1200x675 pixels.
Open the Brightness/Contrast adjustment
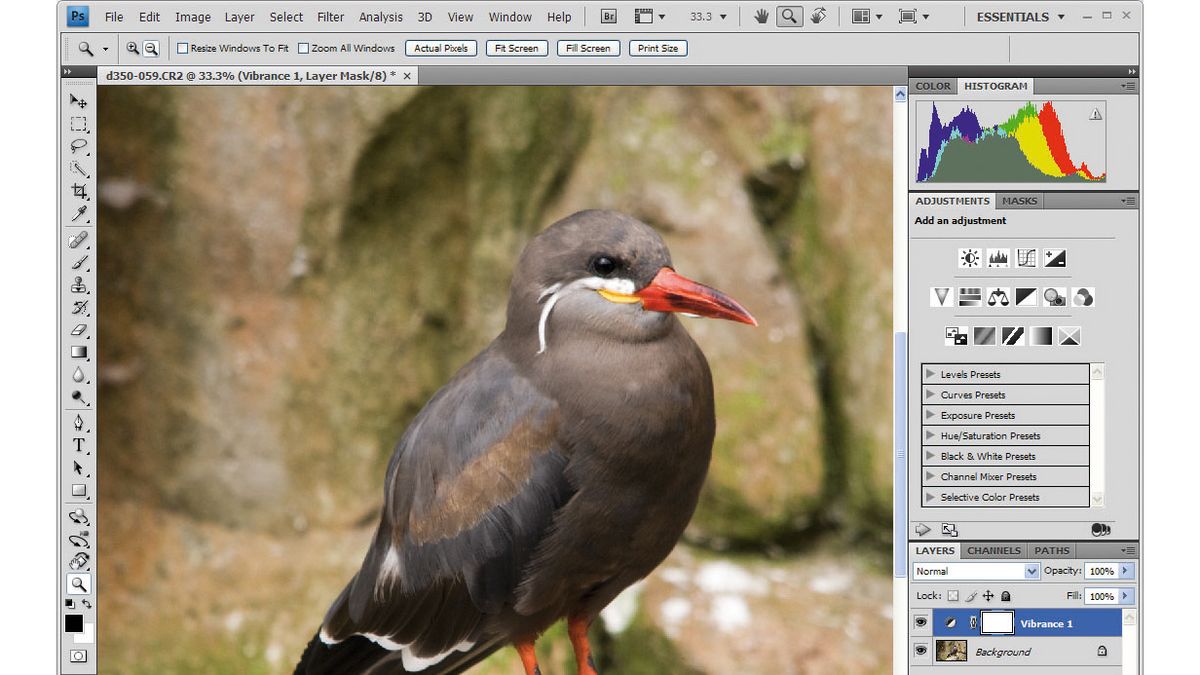point(968,258)
